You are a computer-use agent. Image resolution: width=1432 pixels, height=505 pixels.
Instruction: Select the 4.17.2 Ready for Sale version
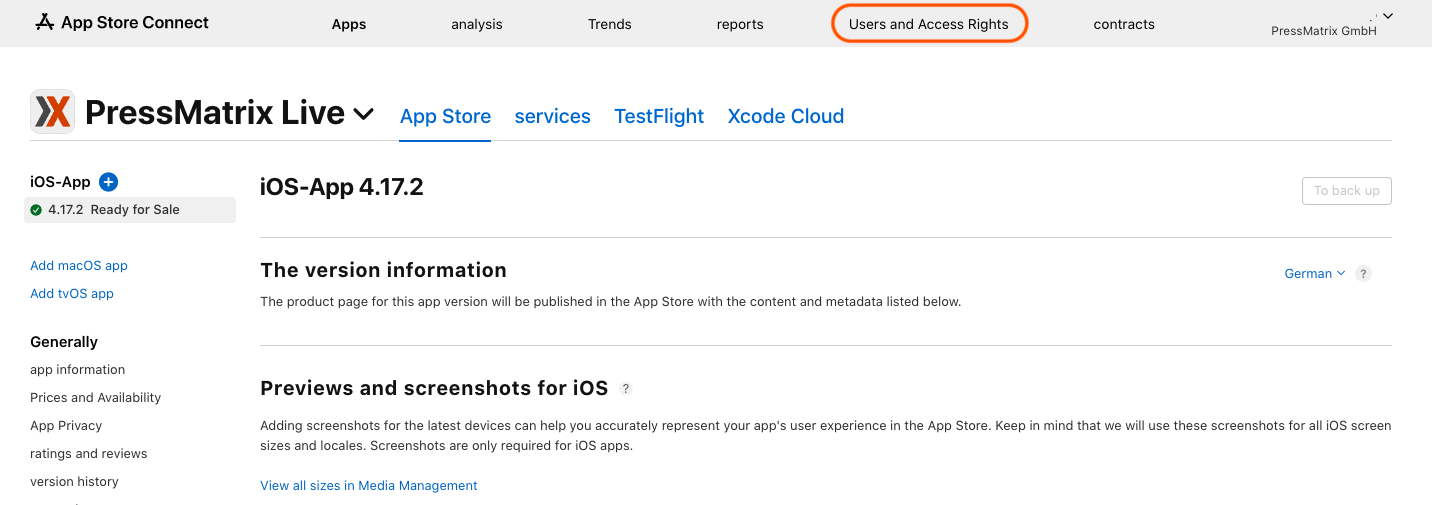130,210
